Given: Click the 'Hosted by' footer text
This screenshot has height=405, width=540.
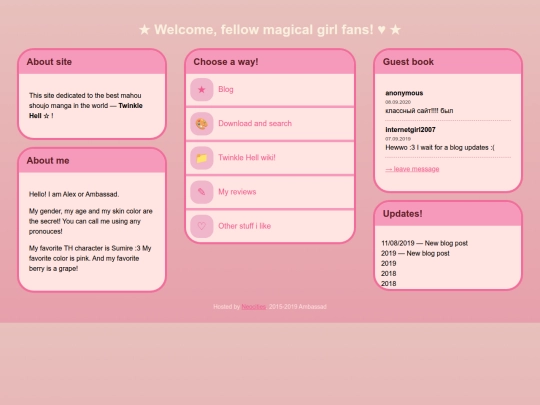Looking at the screenshot, I should click(226, 307).
